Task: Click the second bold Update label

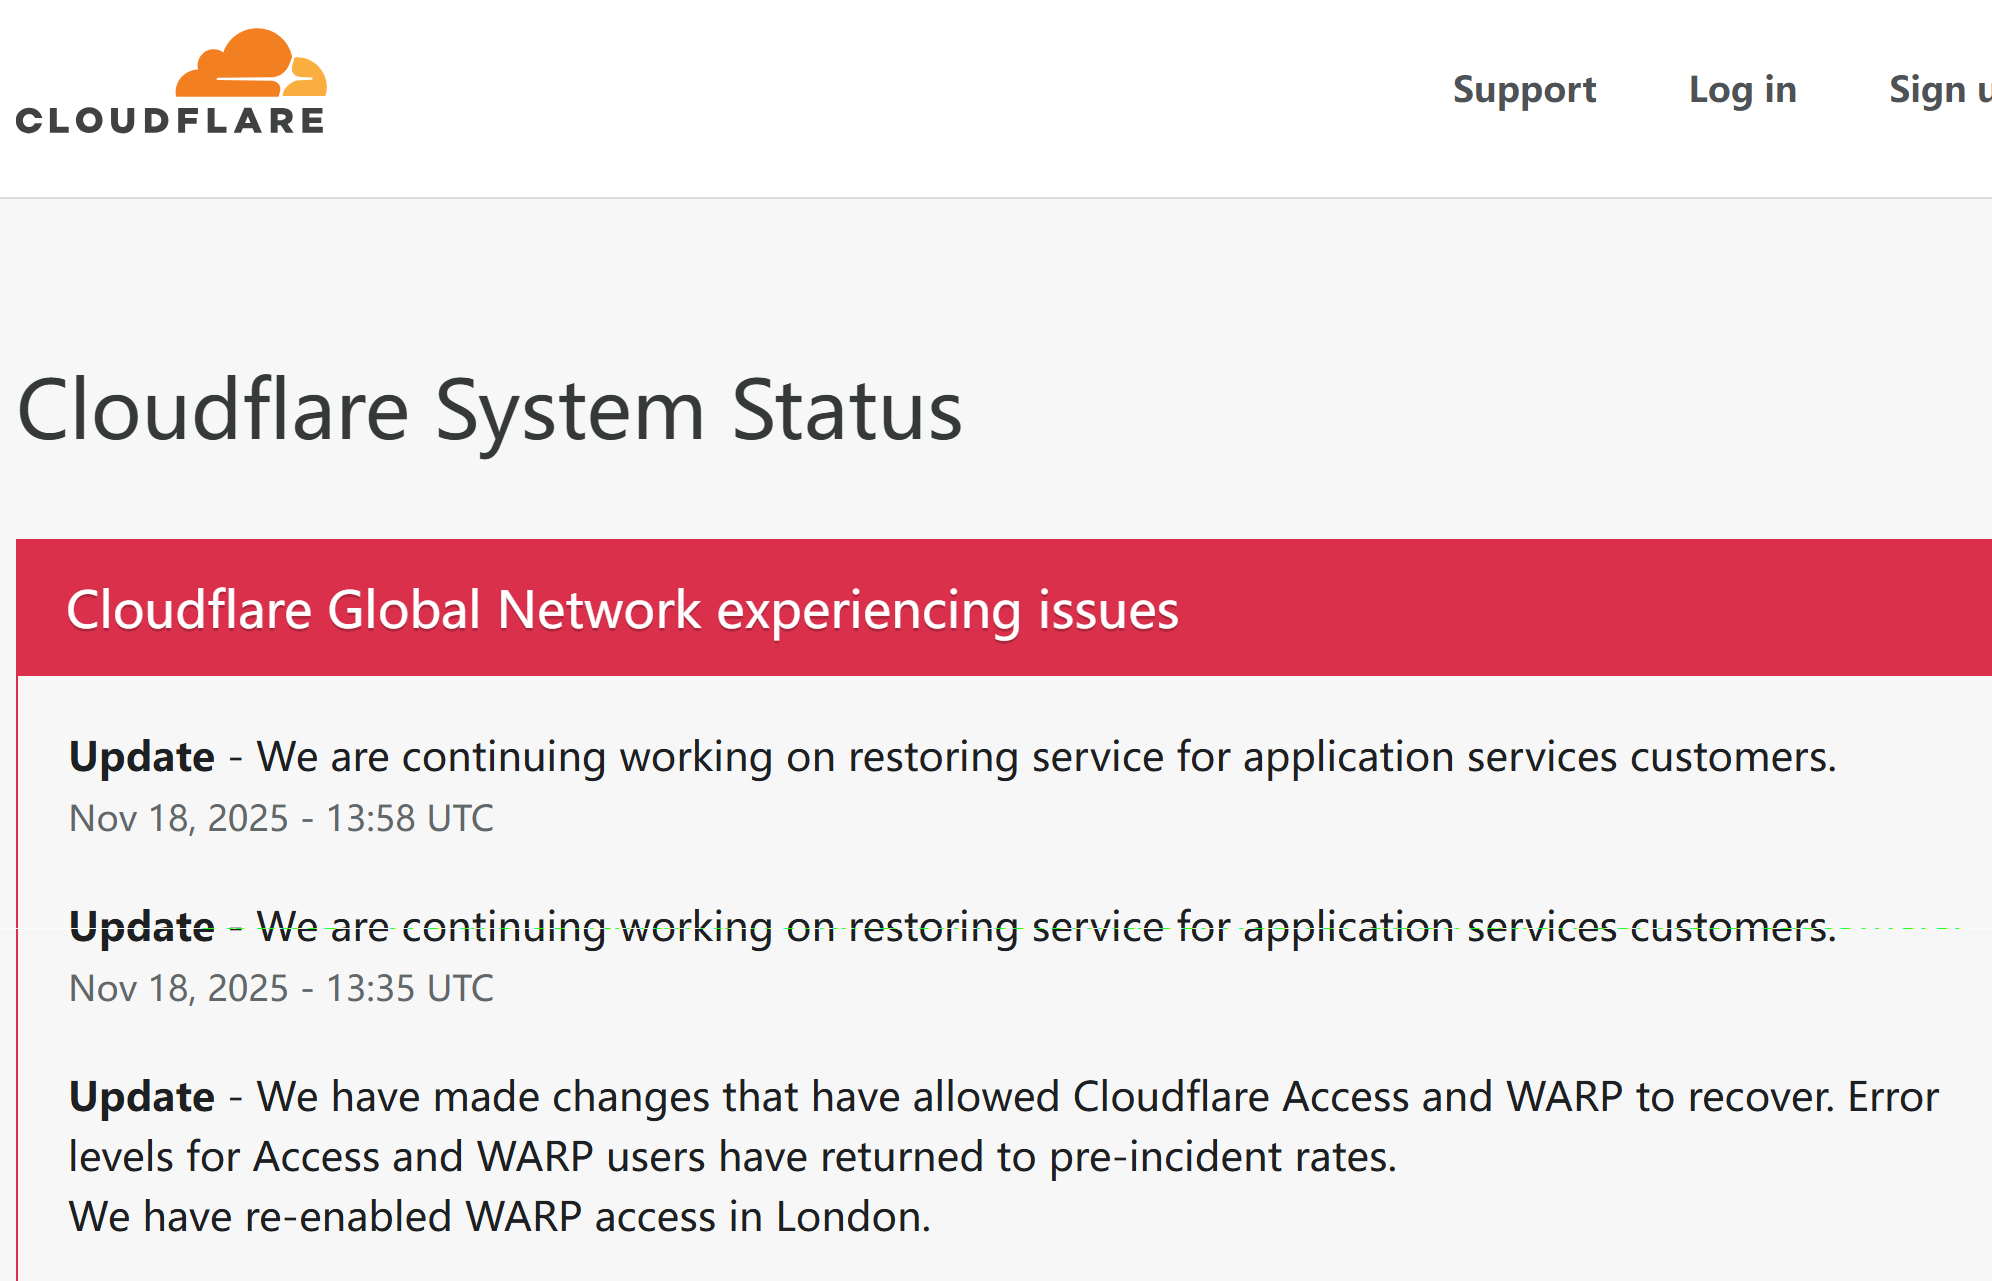Action: 142,927
